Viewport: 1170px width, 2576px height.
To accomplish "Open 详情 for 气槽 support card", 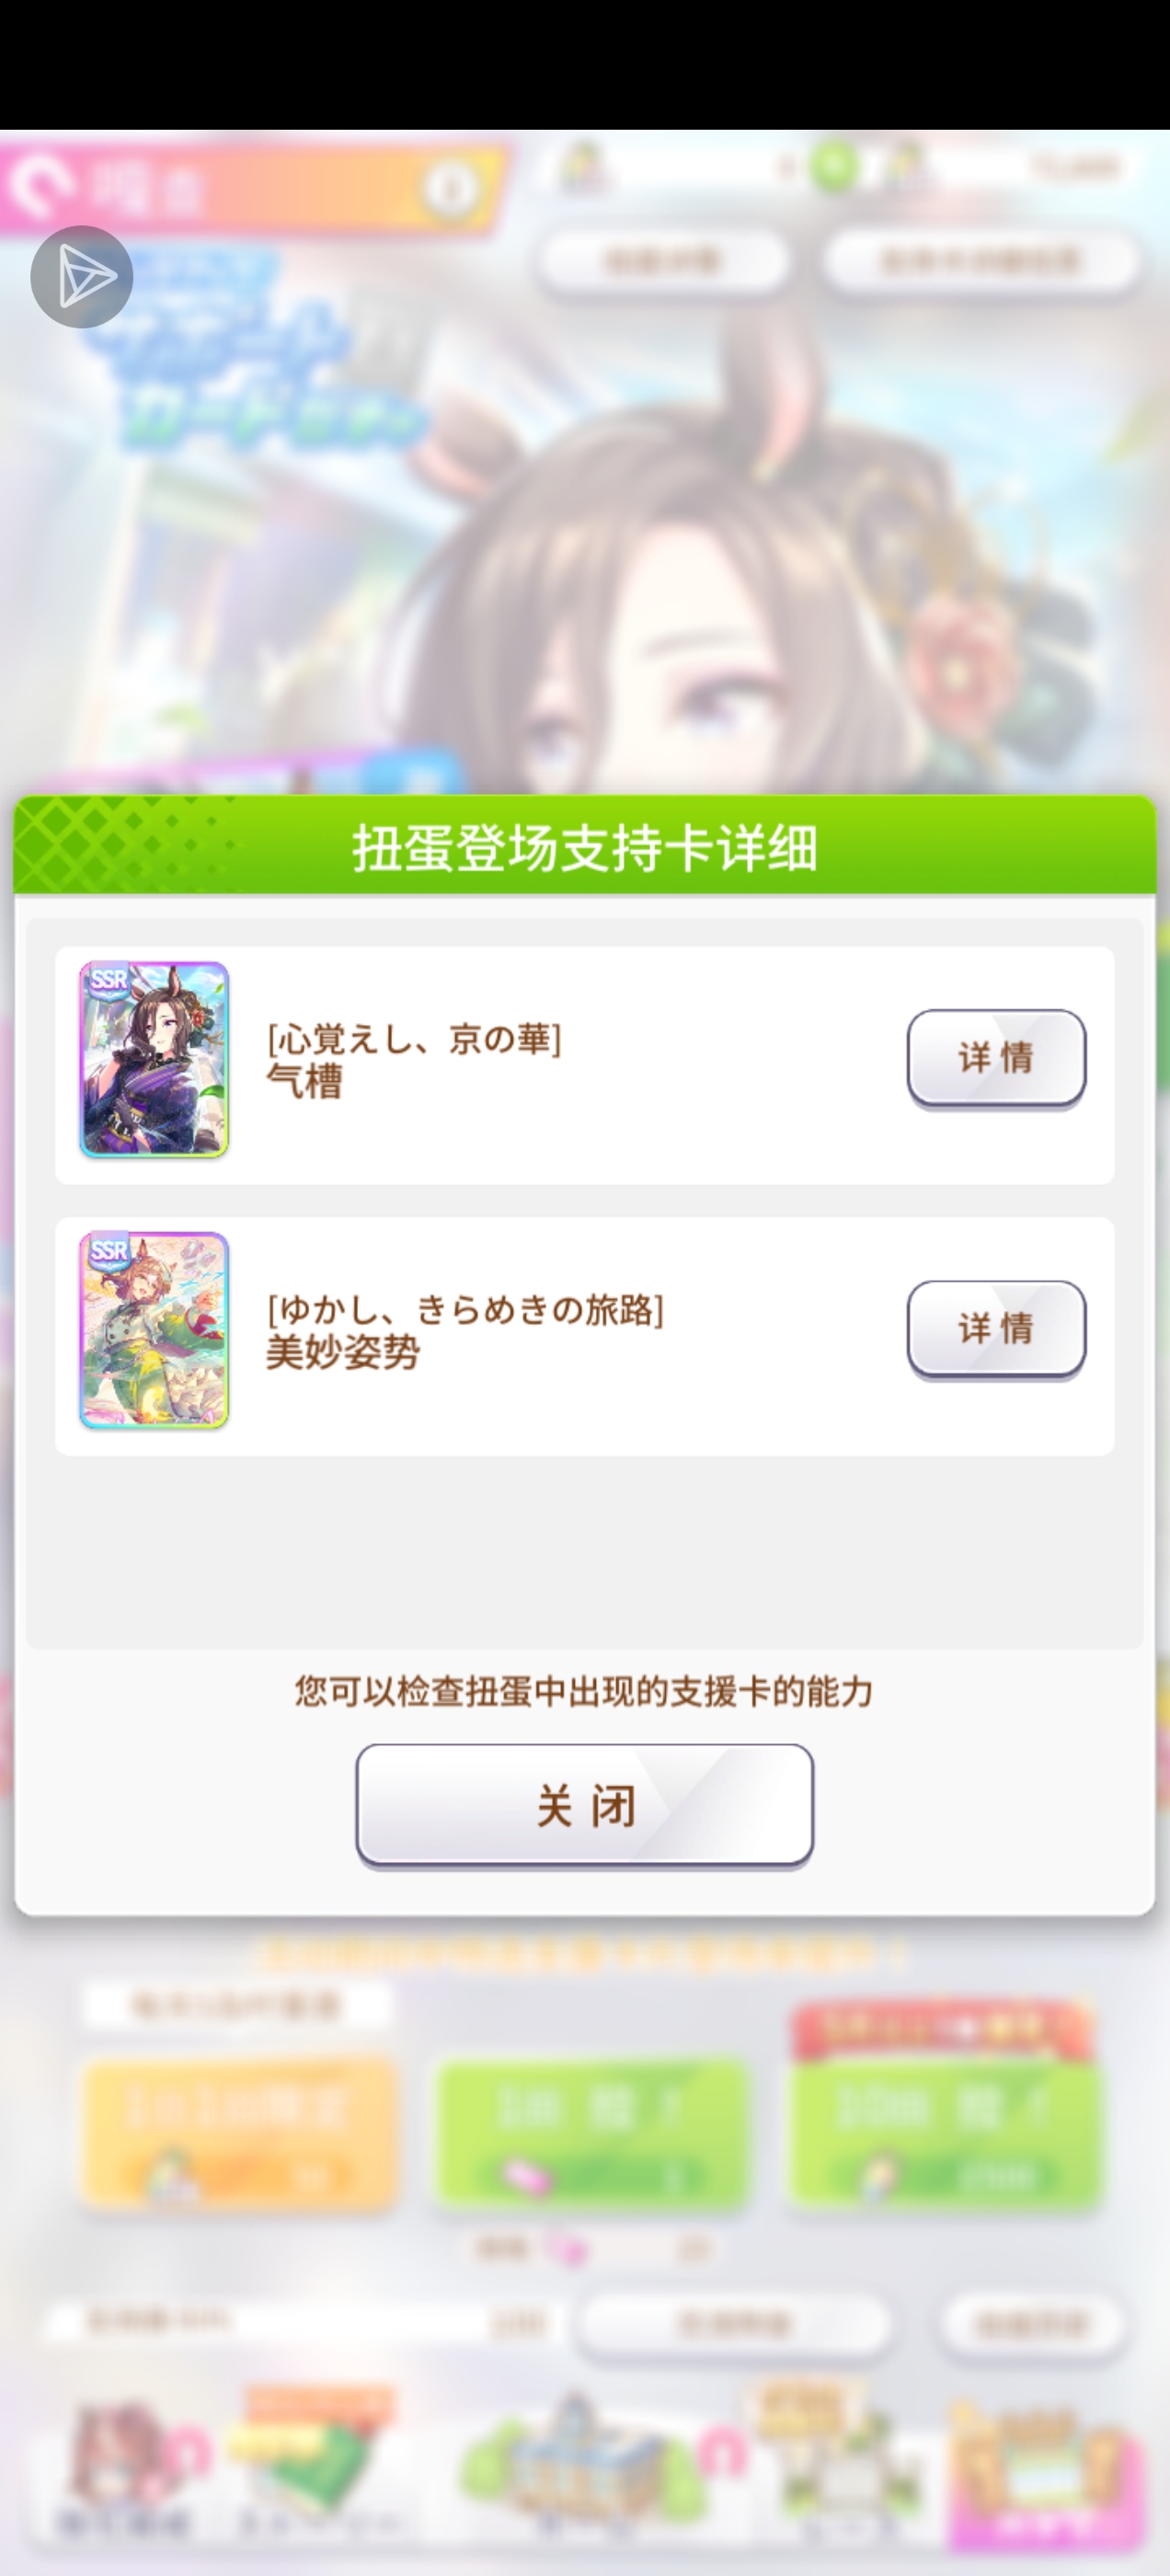I will [996, 1058].
